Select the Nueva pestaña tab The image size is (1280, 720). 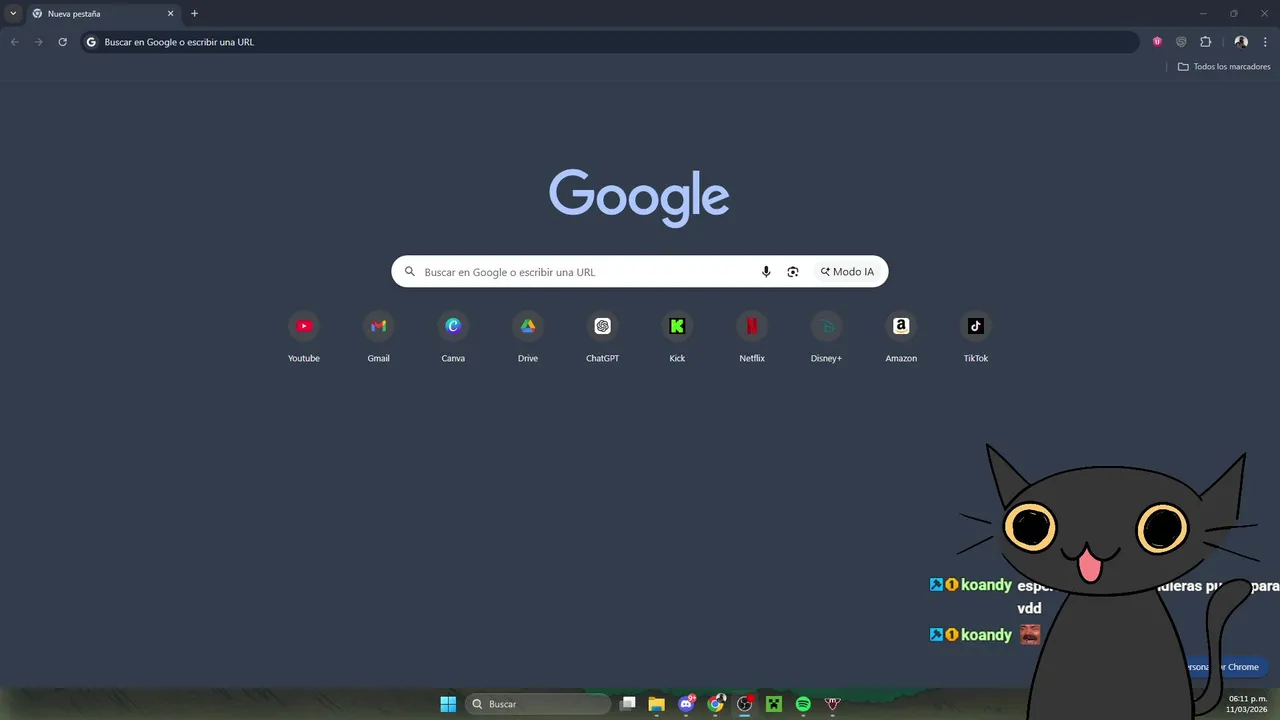coord(103,14)
